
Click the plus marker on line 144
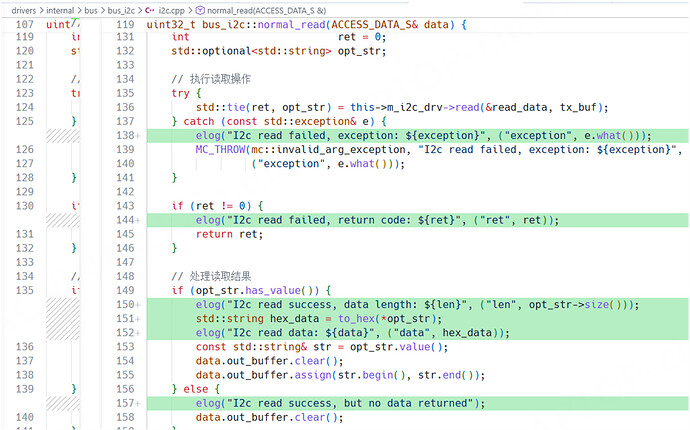click(x=137, y=220)
